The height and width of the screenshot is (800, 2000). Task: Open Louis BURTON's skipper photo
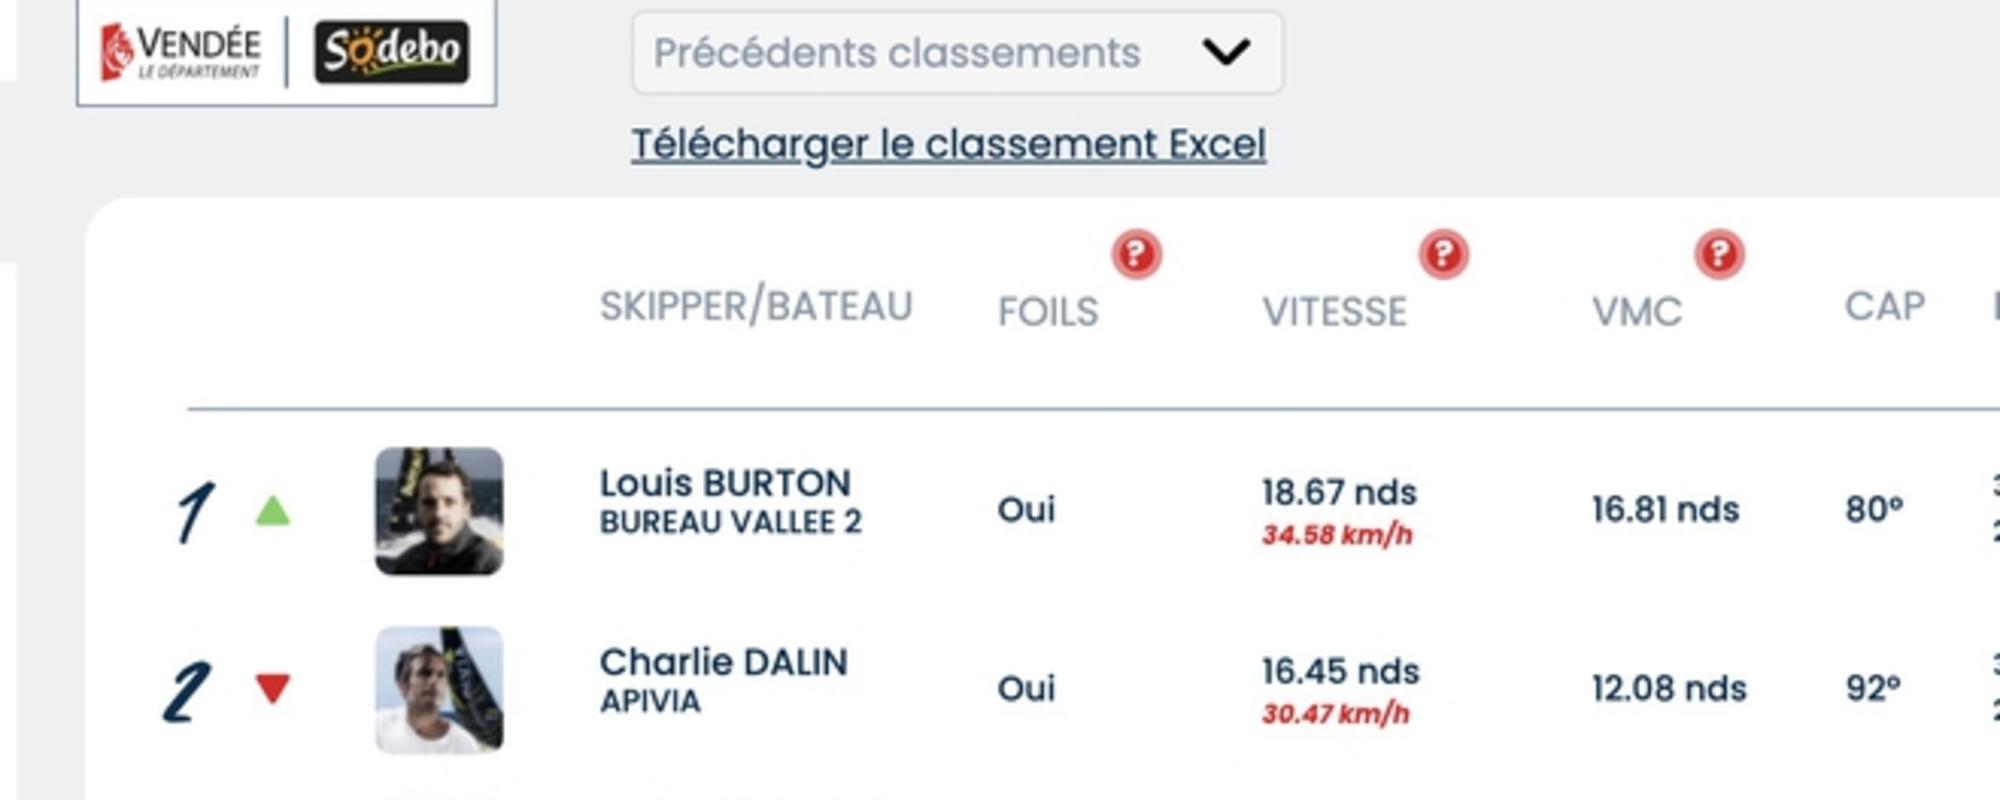pos(439,511)
